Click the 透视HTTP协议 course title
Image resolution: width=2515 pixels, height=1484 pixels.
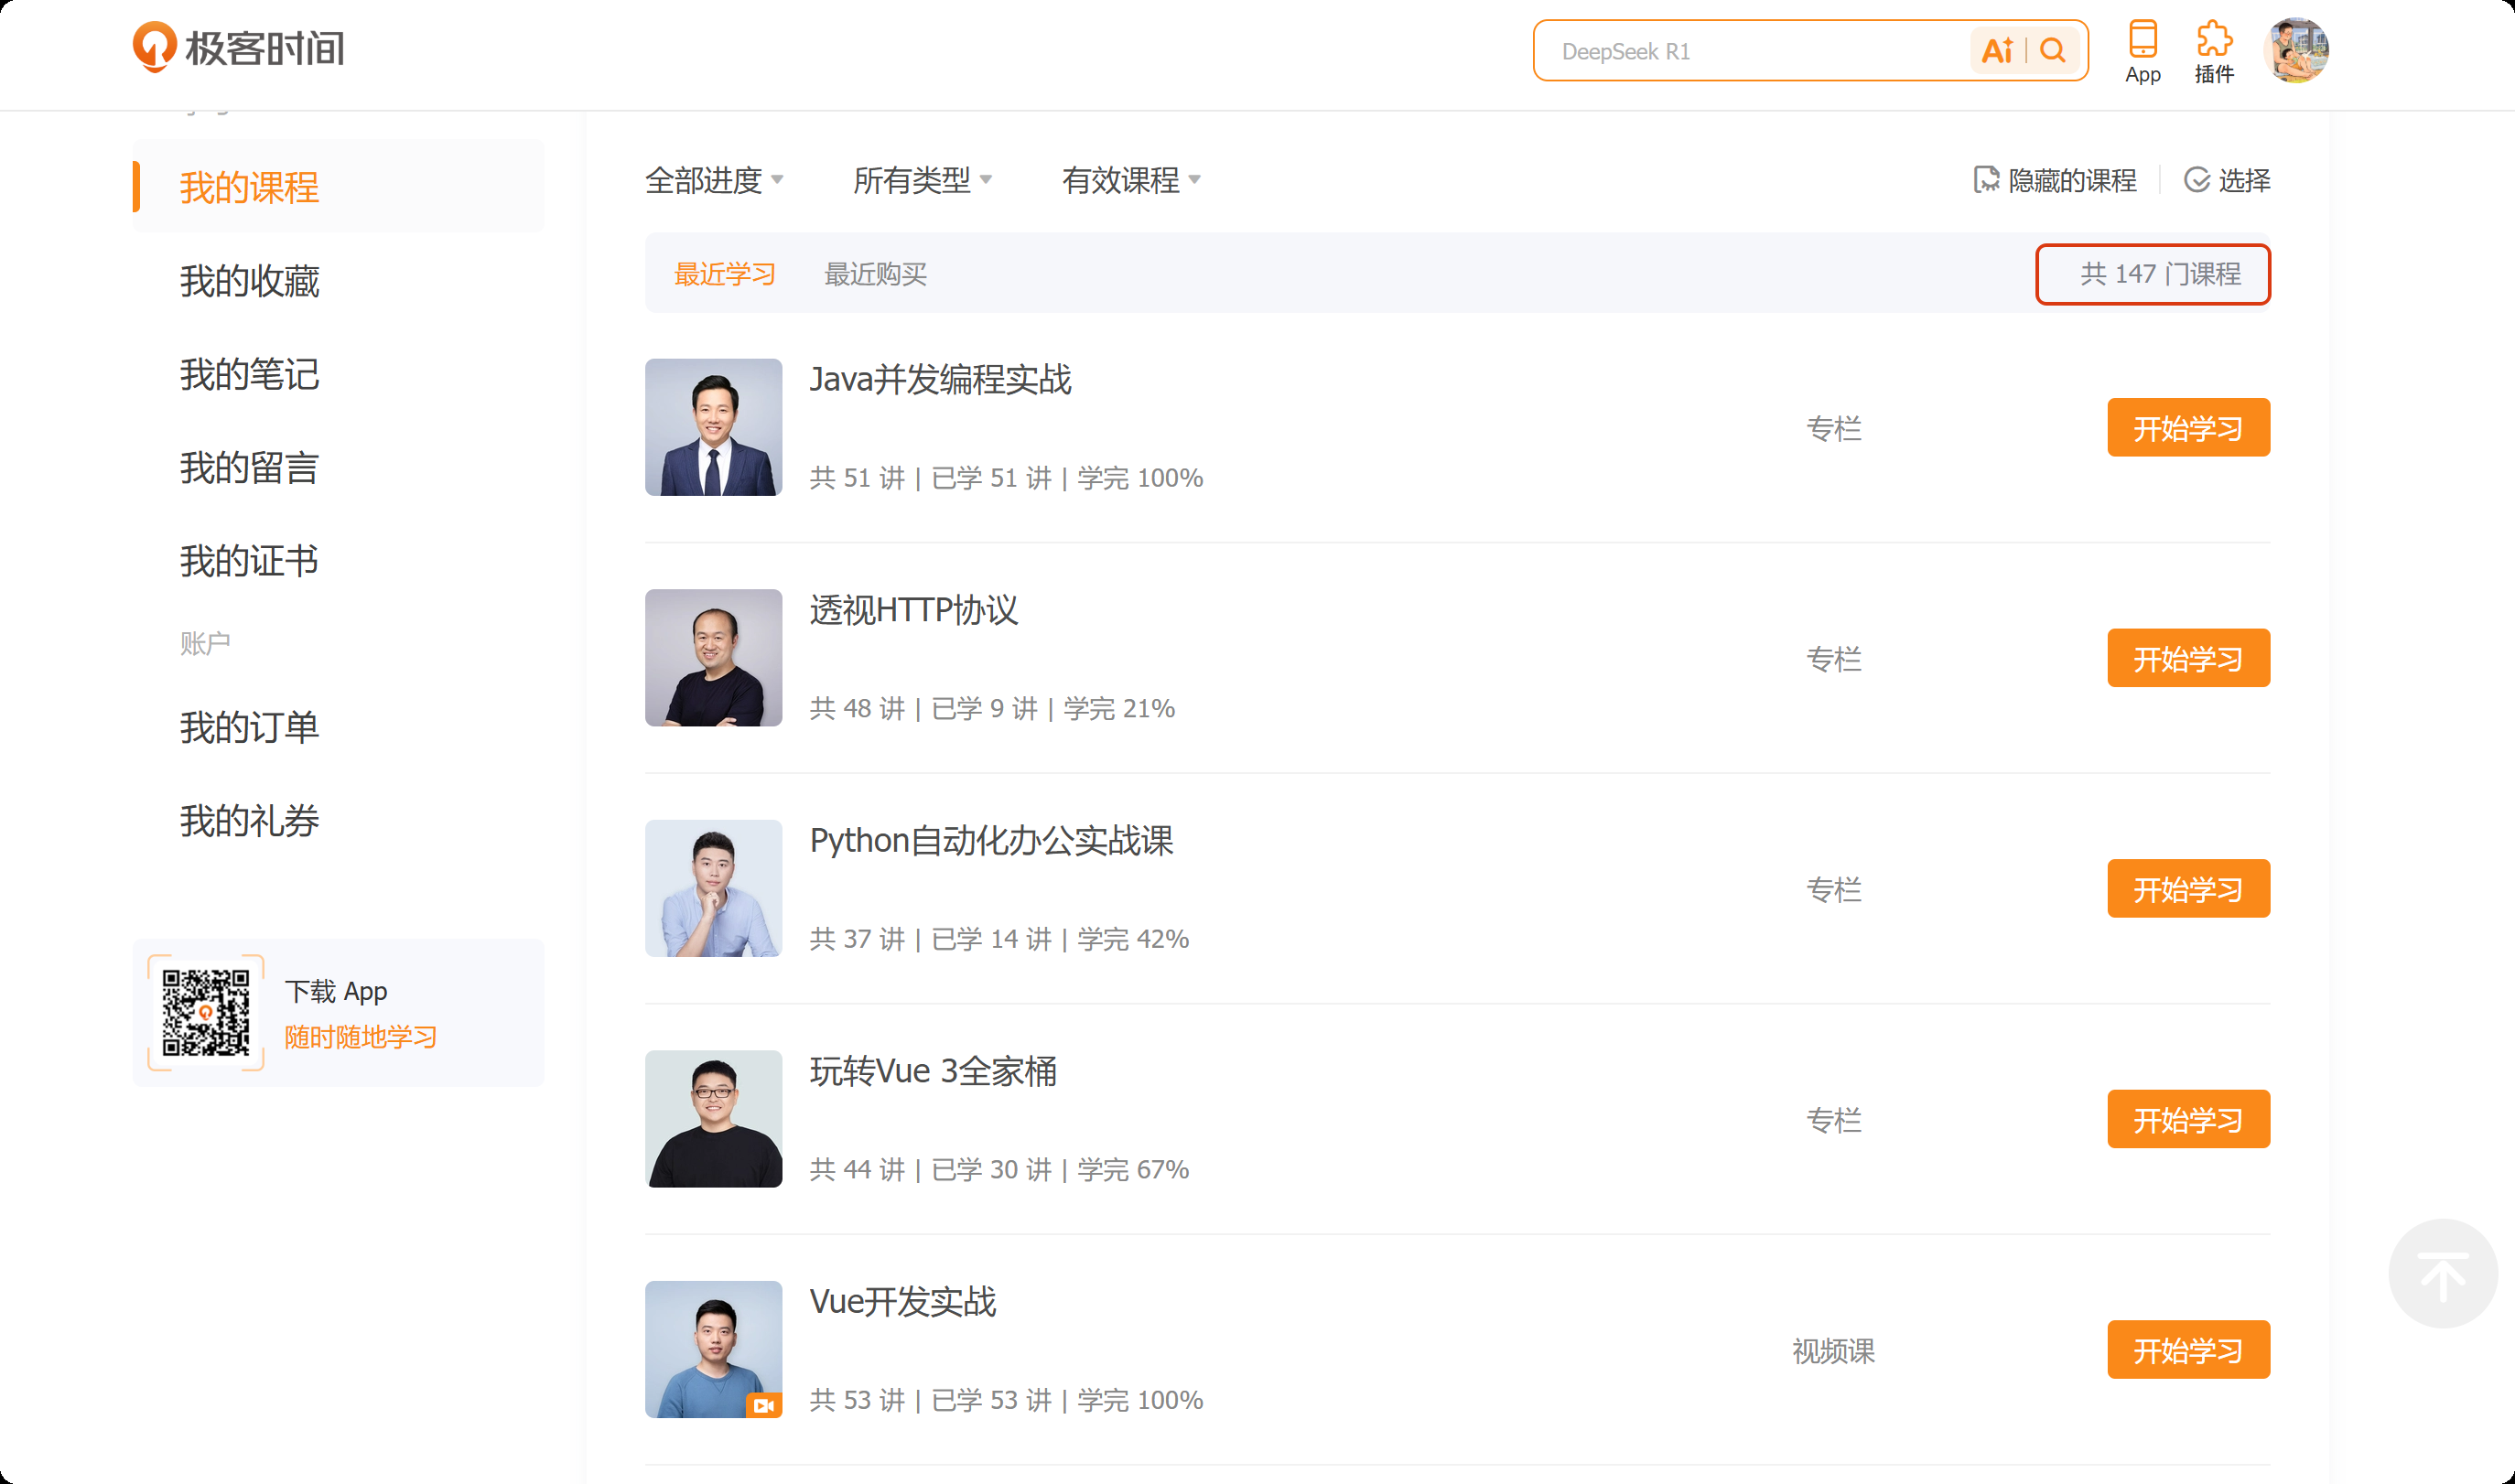pos(913,610)
